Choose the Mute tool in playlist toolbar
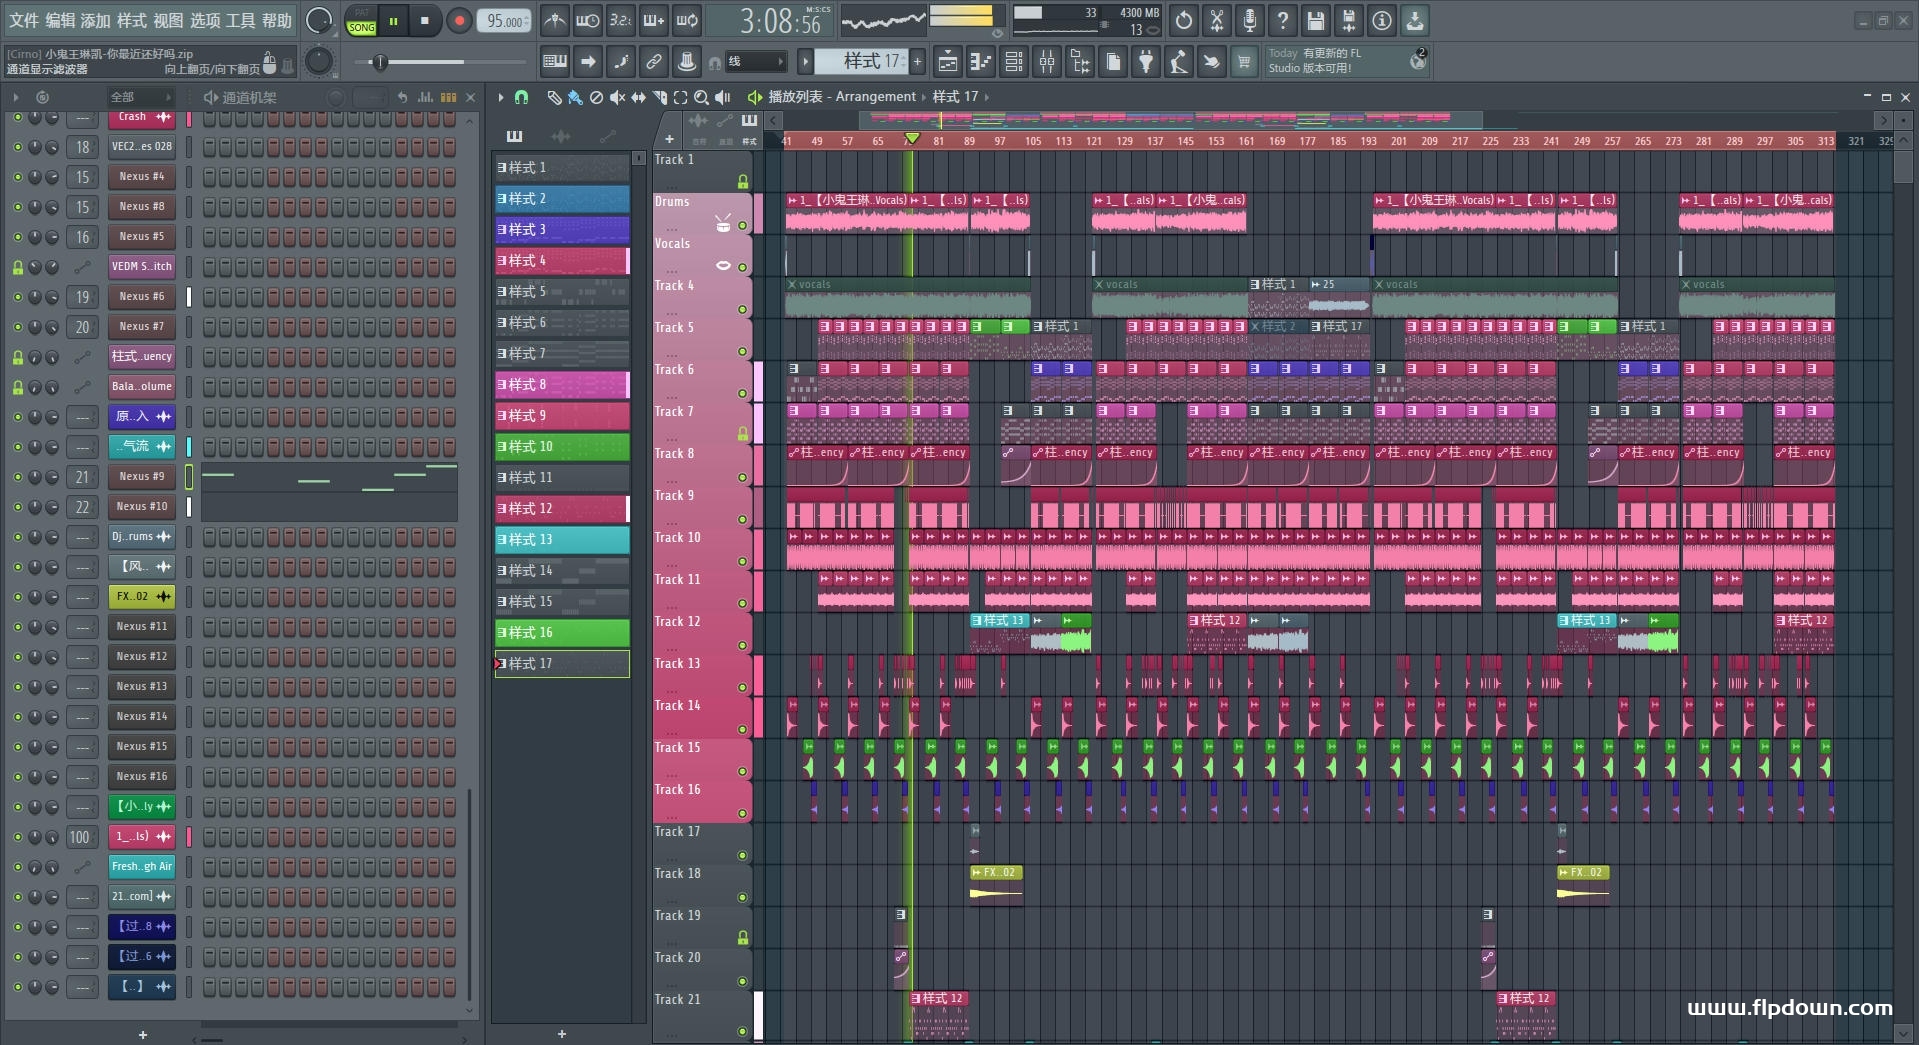 coord(617,97)
